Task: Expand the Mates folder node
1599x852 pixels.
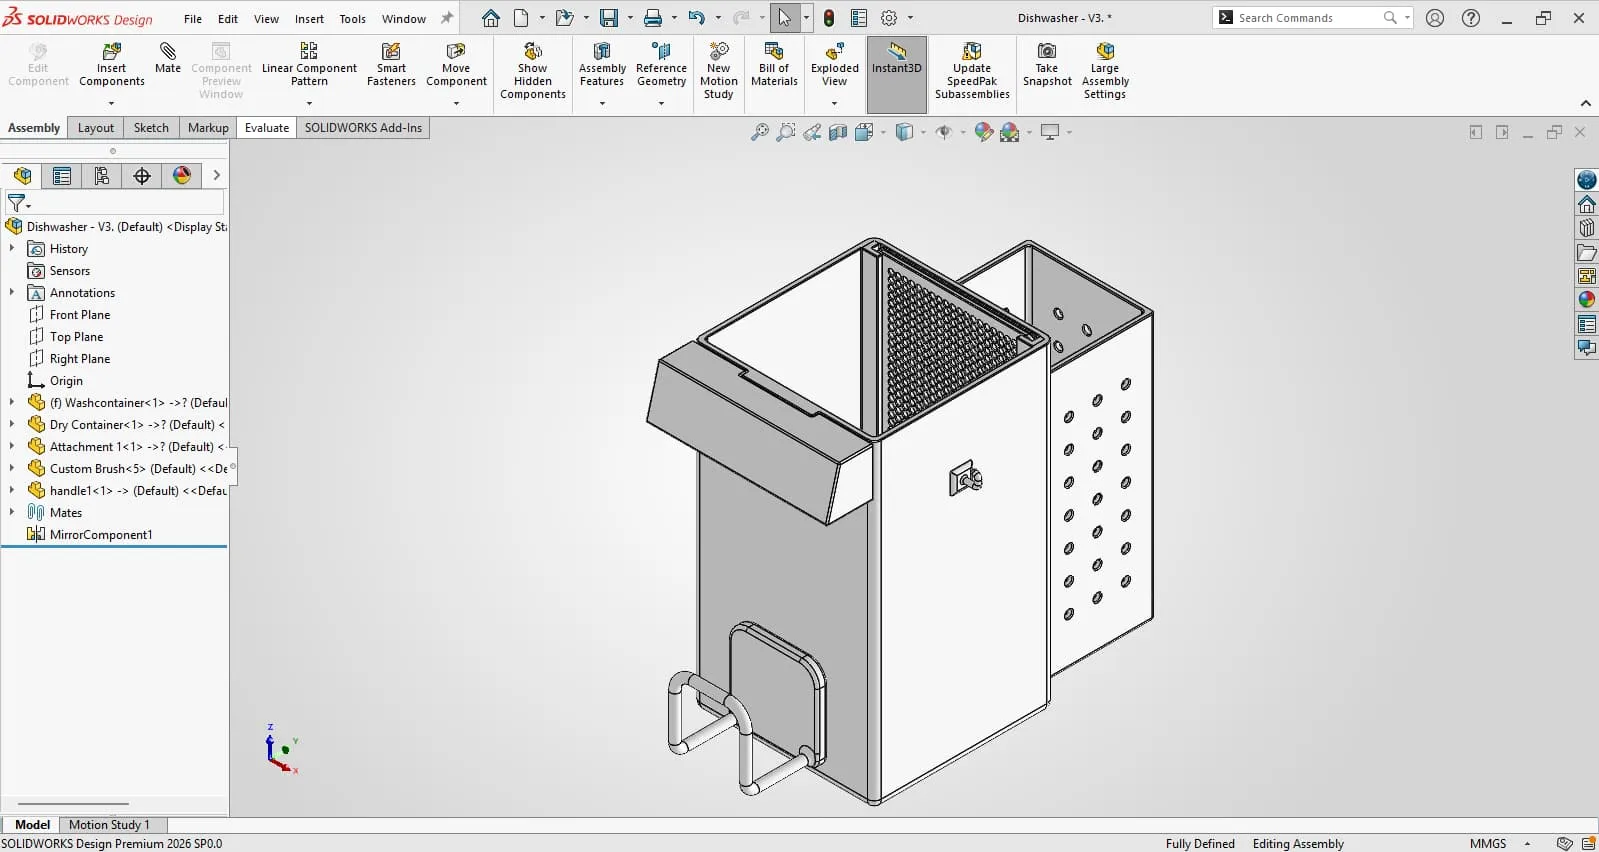Action: tap(12, 512)
